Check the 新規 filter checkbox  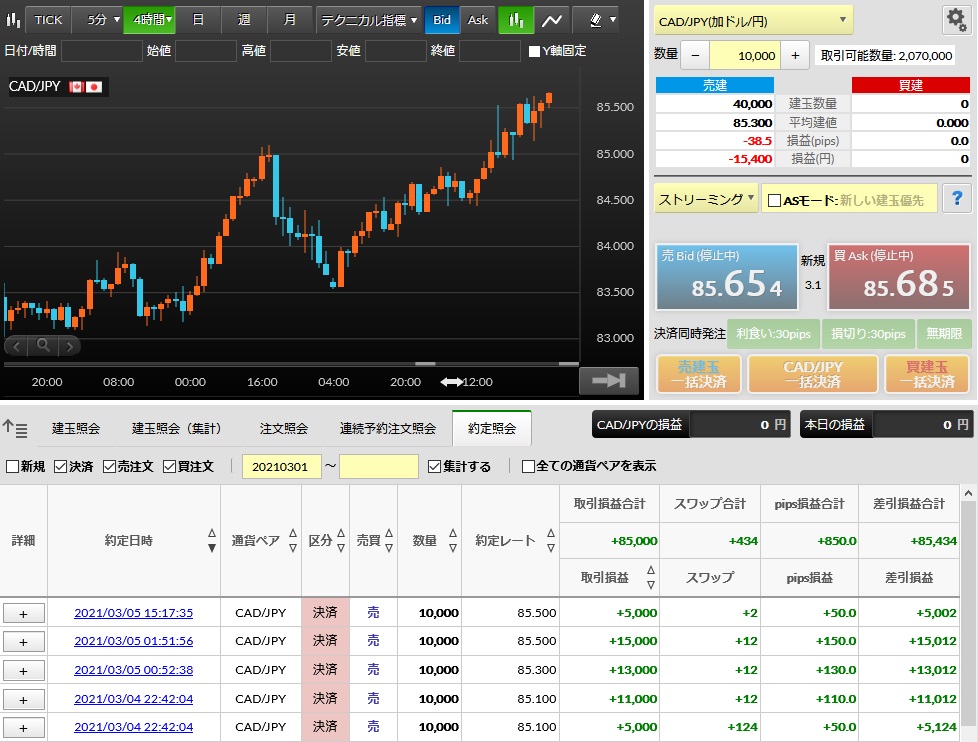tap(12, 466)
